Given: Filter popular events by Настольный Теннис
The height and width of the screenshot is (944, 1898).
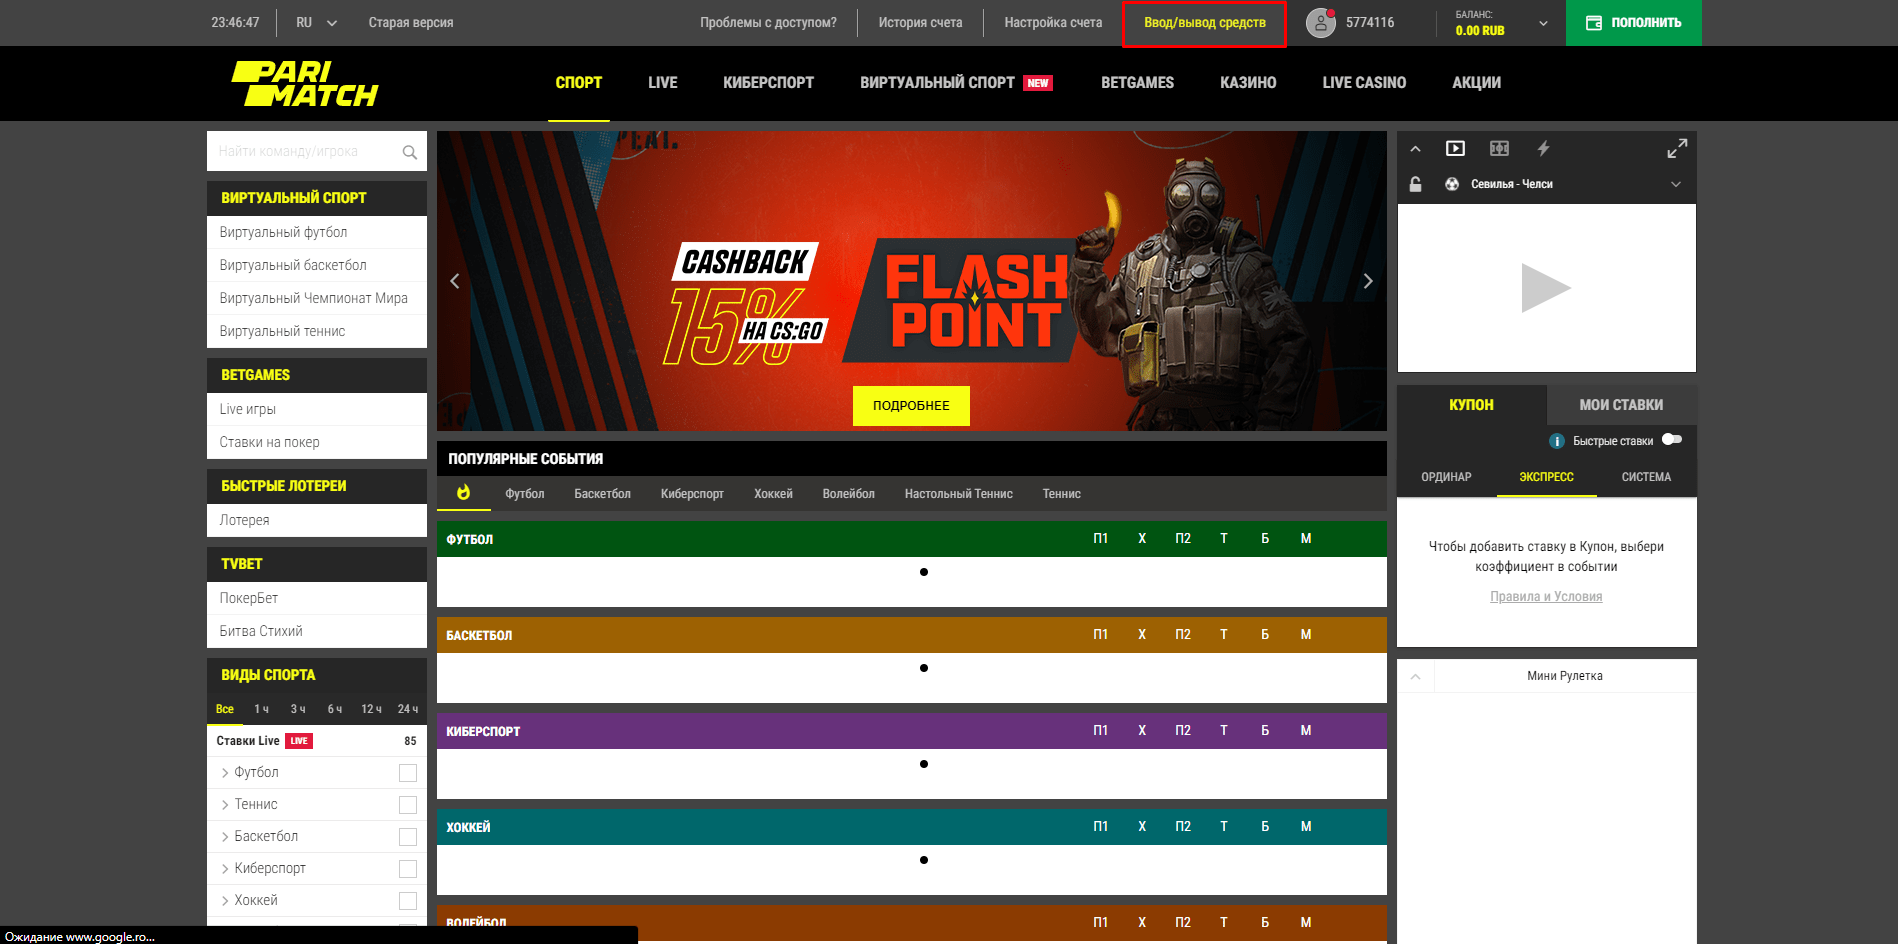Looking at the screenshot, I should (958, 494).
